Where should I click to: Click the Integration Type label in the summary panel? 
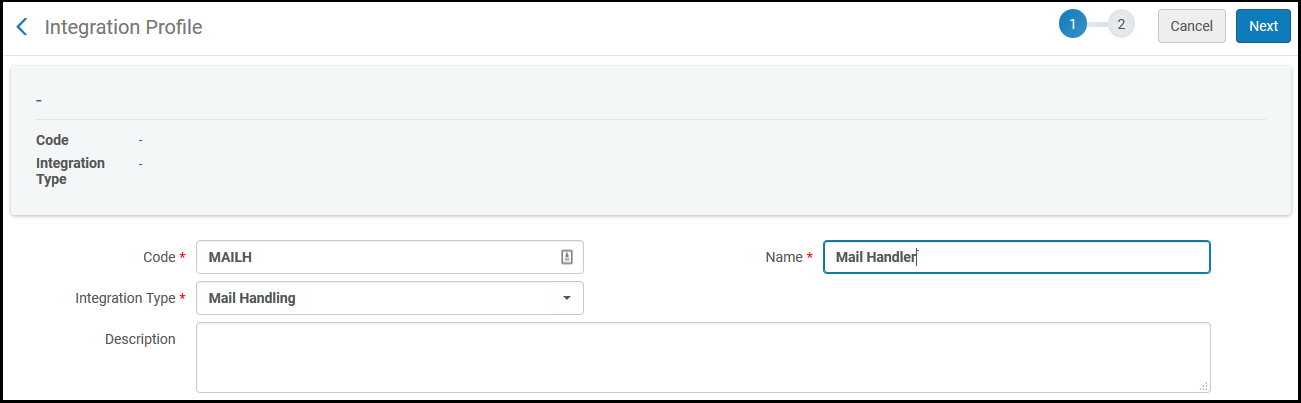[70, 171]
